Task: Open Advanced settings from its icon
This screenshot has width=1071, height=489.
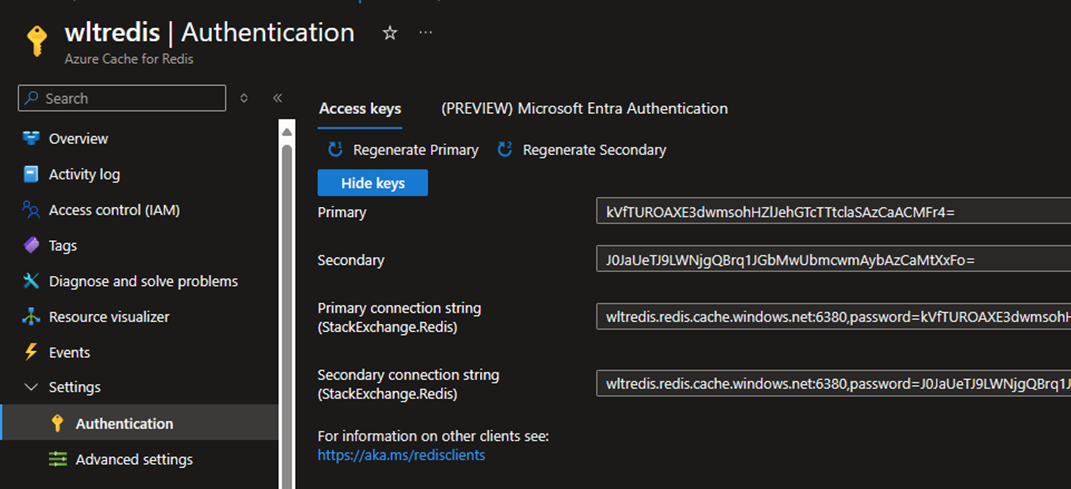Action: pos(58,459)
